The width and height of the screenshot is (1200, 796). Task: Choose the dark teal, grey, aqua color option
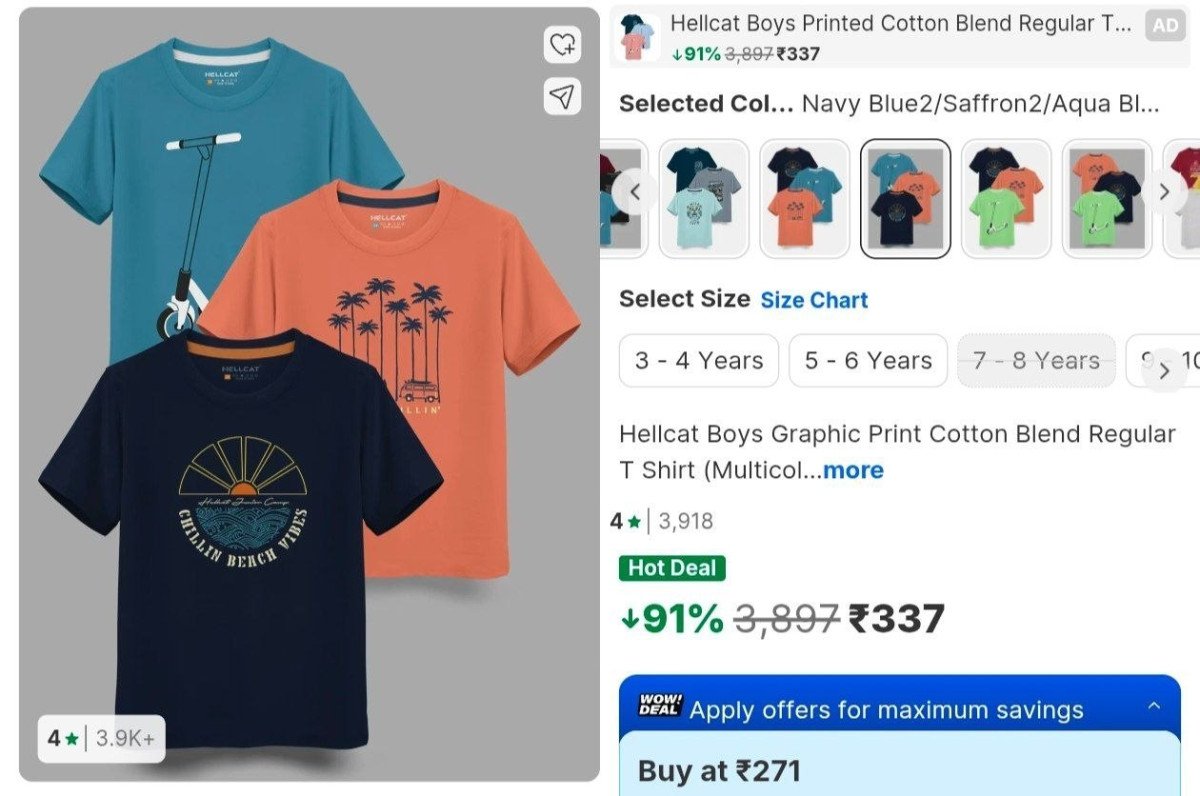(x=704, y=198)
